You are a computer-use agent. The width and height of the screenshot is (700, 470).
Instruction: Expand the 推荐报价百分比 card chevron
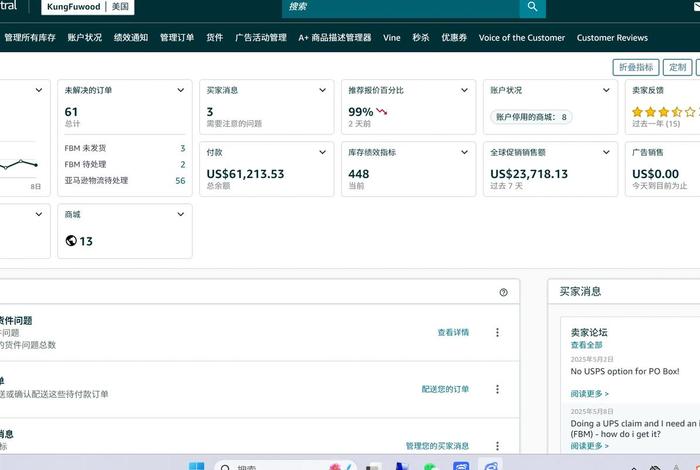[x=464, y=90]
